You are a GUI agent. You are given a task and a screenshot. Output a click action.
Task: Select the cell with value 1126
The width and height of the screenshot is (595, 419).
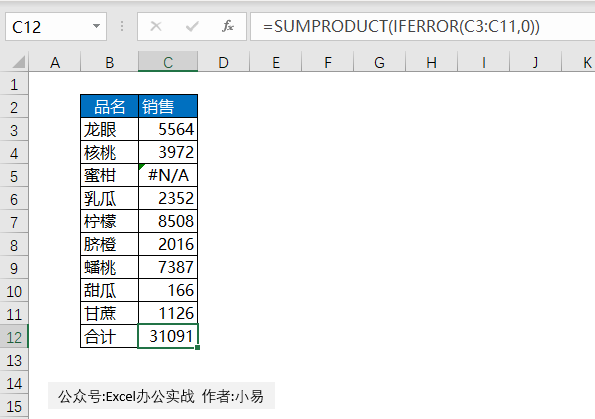tap(168, 313)
